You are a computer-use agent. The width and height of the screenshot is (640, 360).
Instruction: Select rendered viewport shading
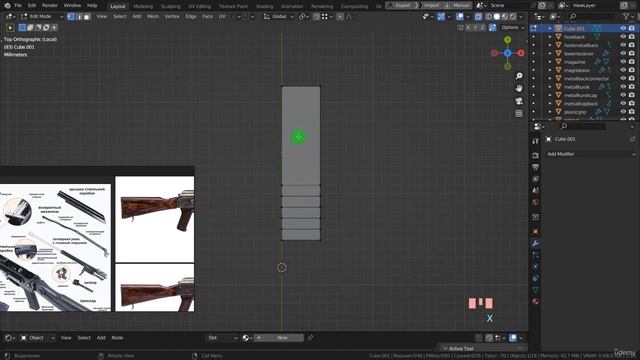click(x=513, y=17)
